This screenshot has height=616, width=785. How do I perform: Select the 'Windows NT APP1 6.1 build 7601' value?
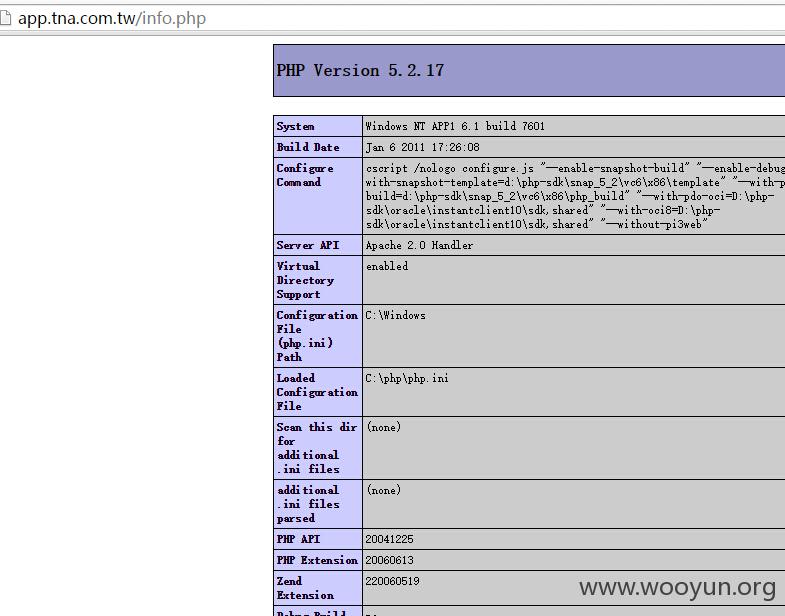click(455, 126)
